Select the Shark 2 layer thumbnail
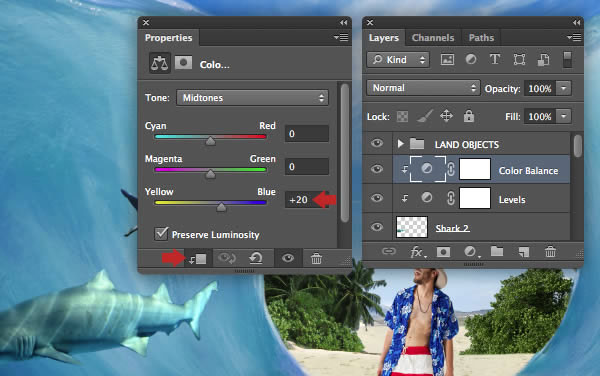Image resolution: width=600 pixels, height=376 pixels. (412, 227)
